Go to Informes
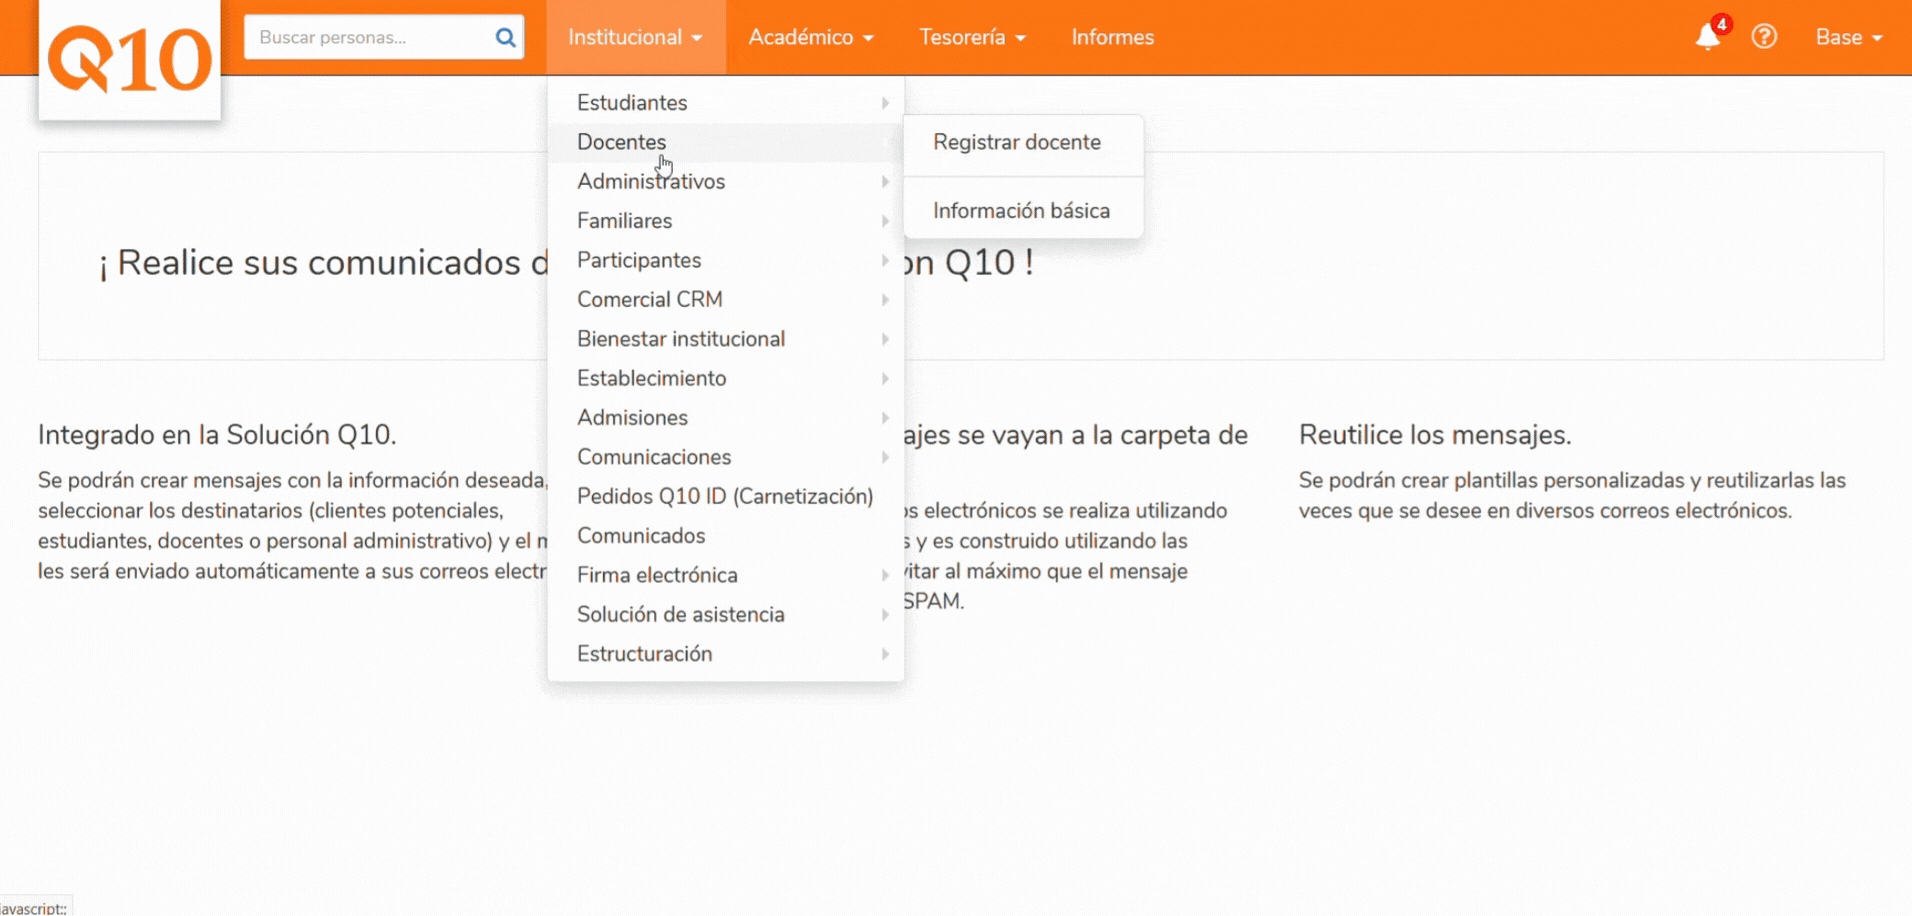The width and height of the screenshot is (1912, 916). (1113, 37)
